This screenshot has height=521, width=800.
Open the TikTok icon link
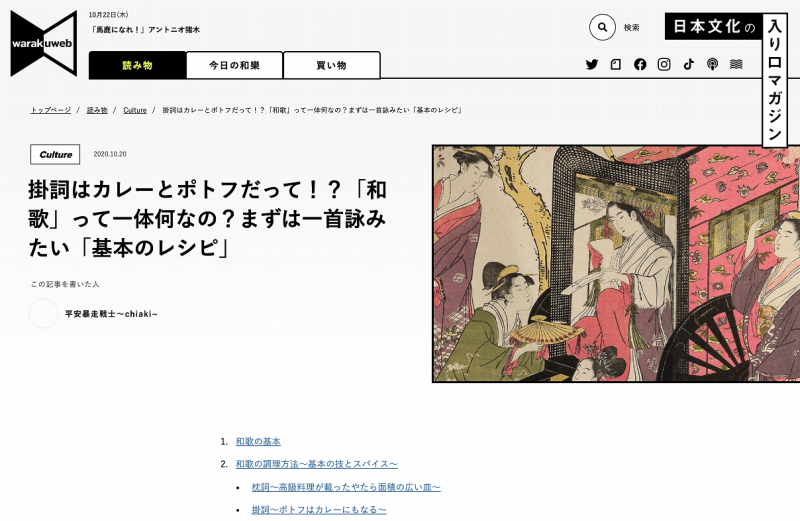tap(688, 64)
